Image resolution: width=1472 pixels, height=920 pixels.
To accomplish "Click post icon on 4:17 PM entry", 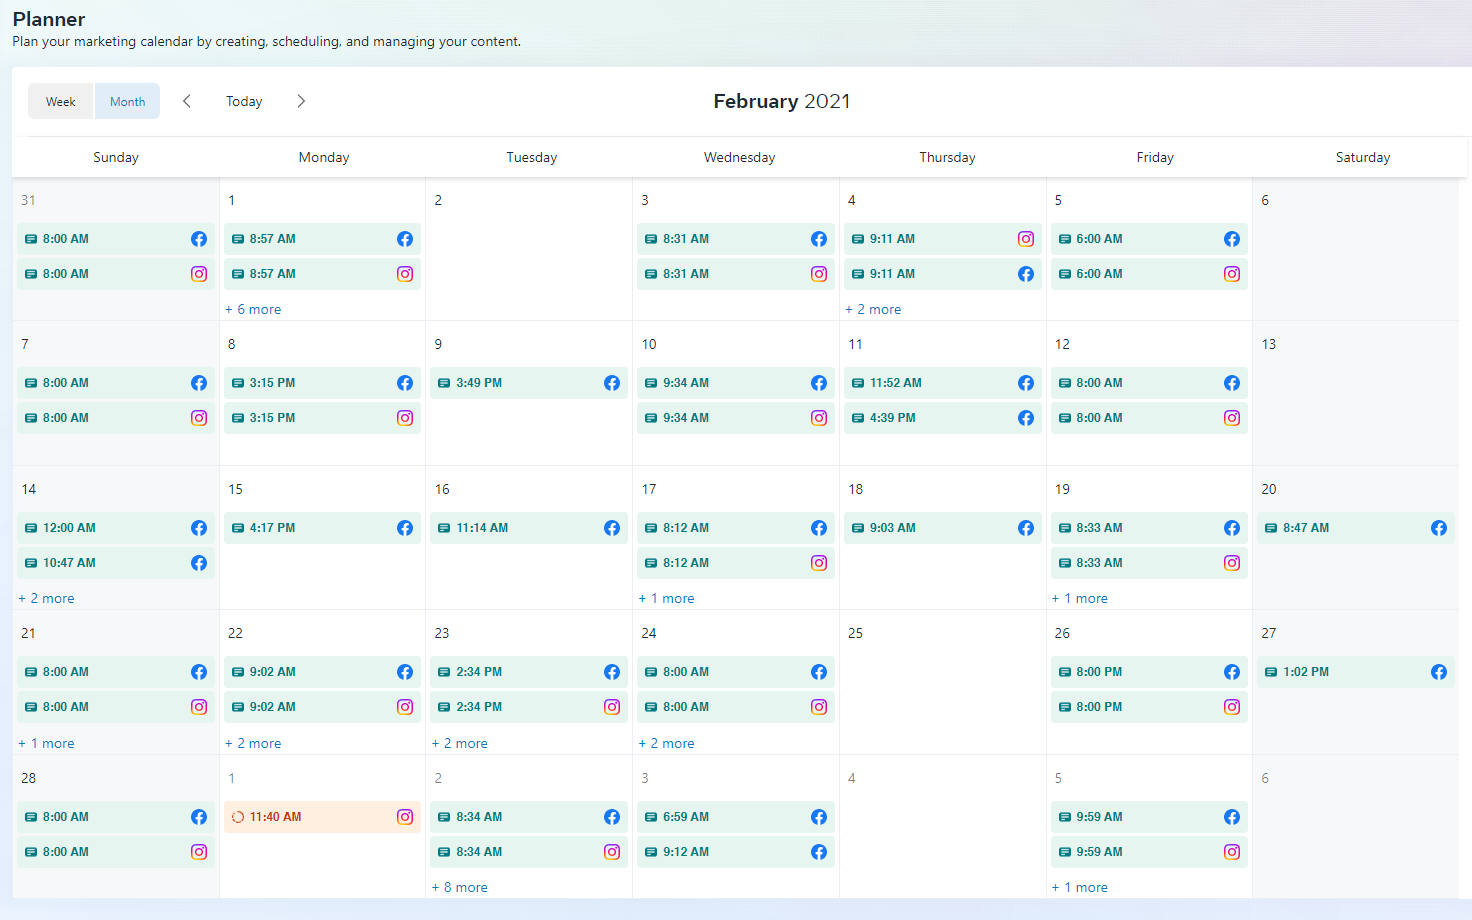I will pos(238,528).
